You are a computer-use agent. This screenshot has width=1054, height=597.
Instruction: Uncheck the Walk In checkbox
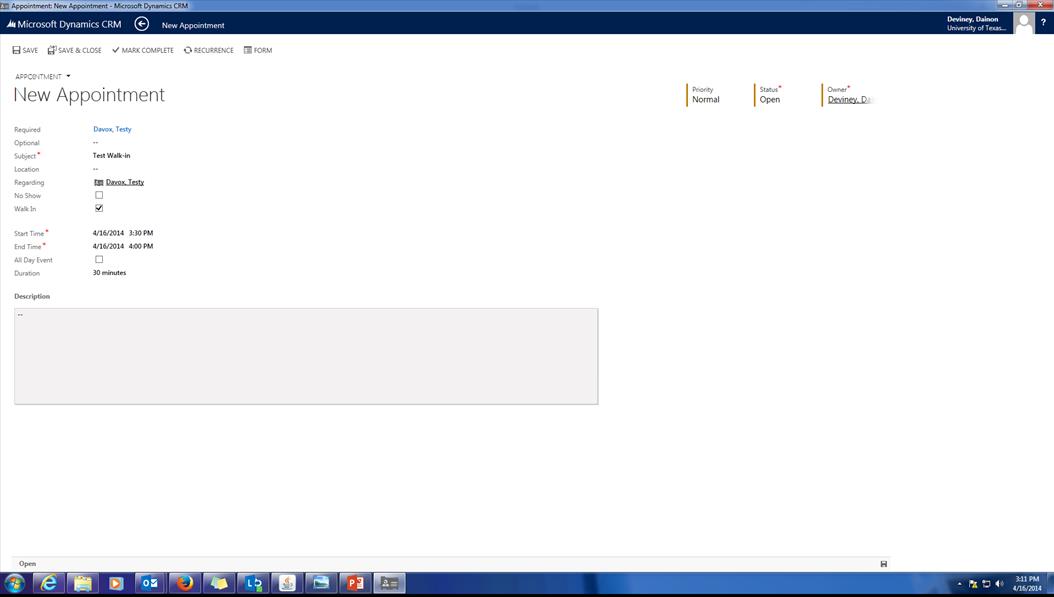(x=99, y=208)
